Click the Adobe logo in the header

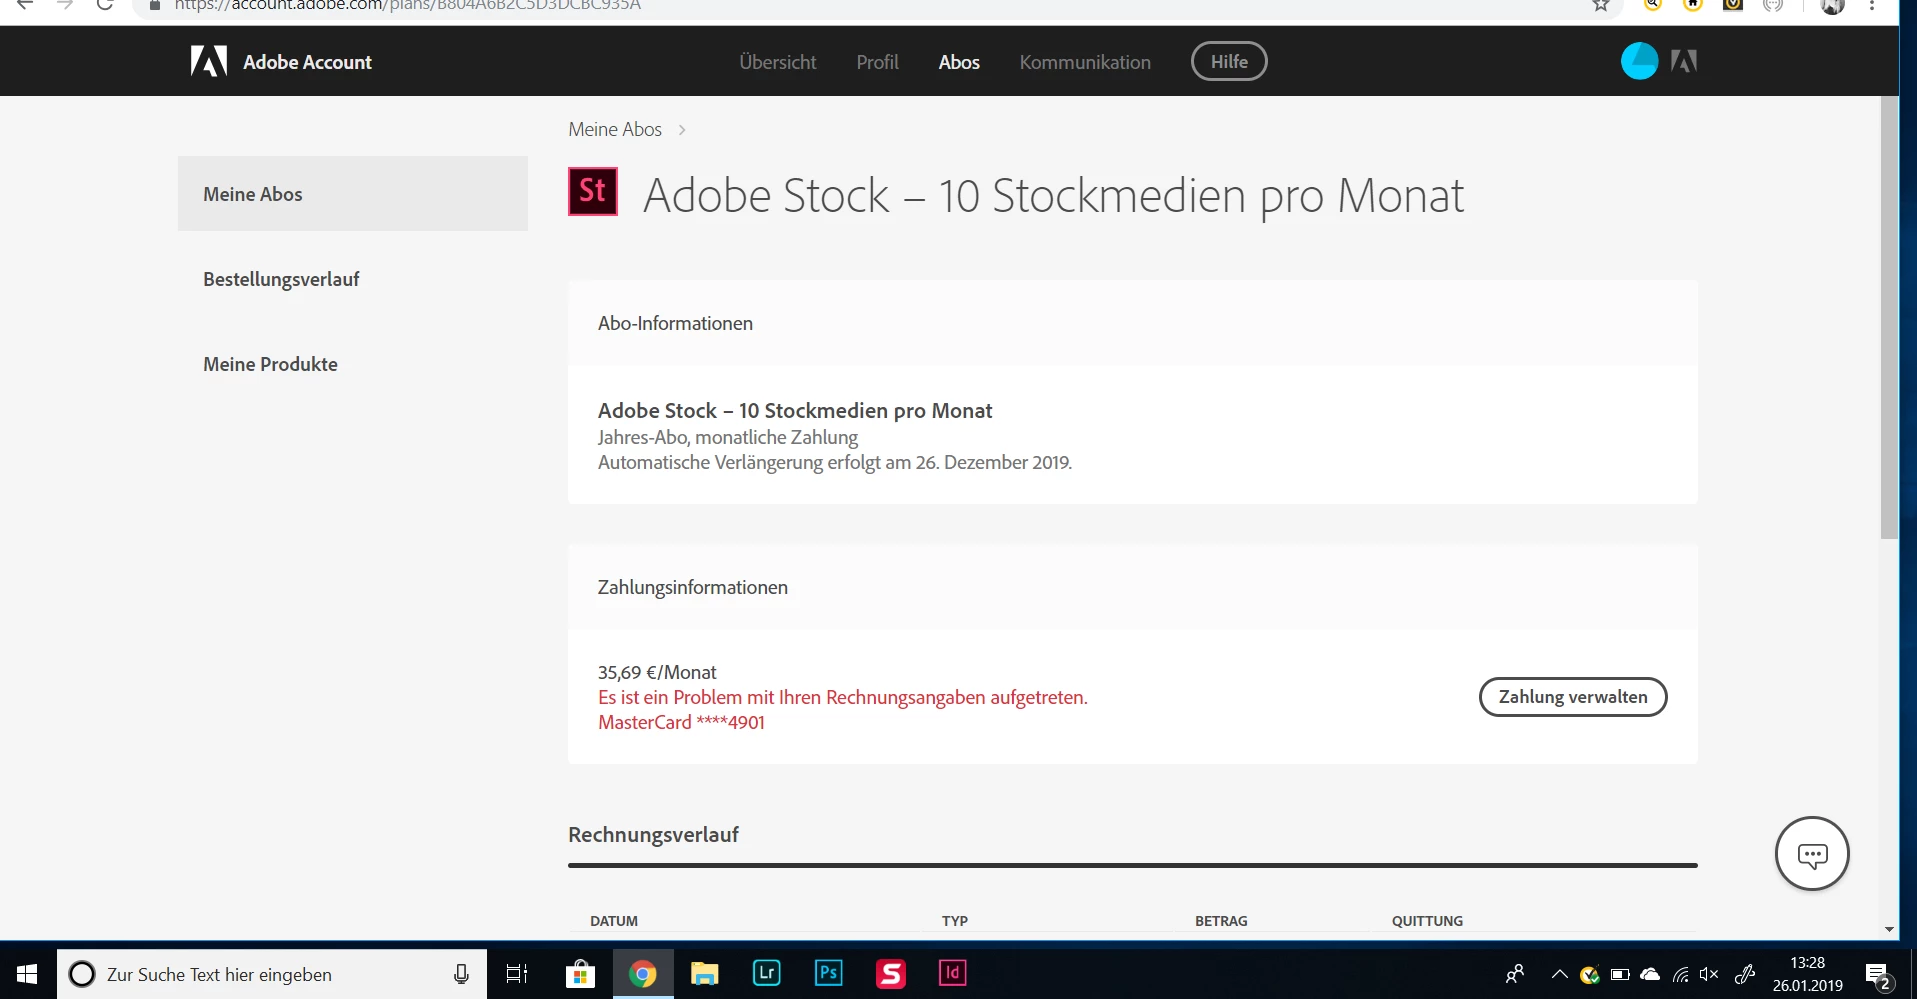click(209, 61)
